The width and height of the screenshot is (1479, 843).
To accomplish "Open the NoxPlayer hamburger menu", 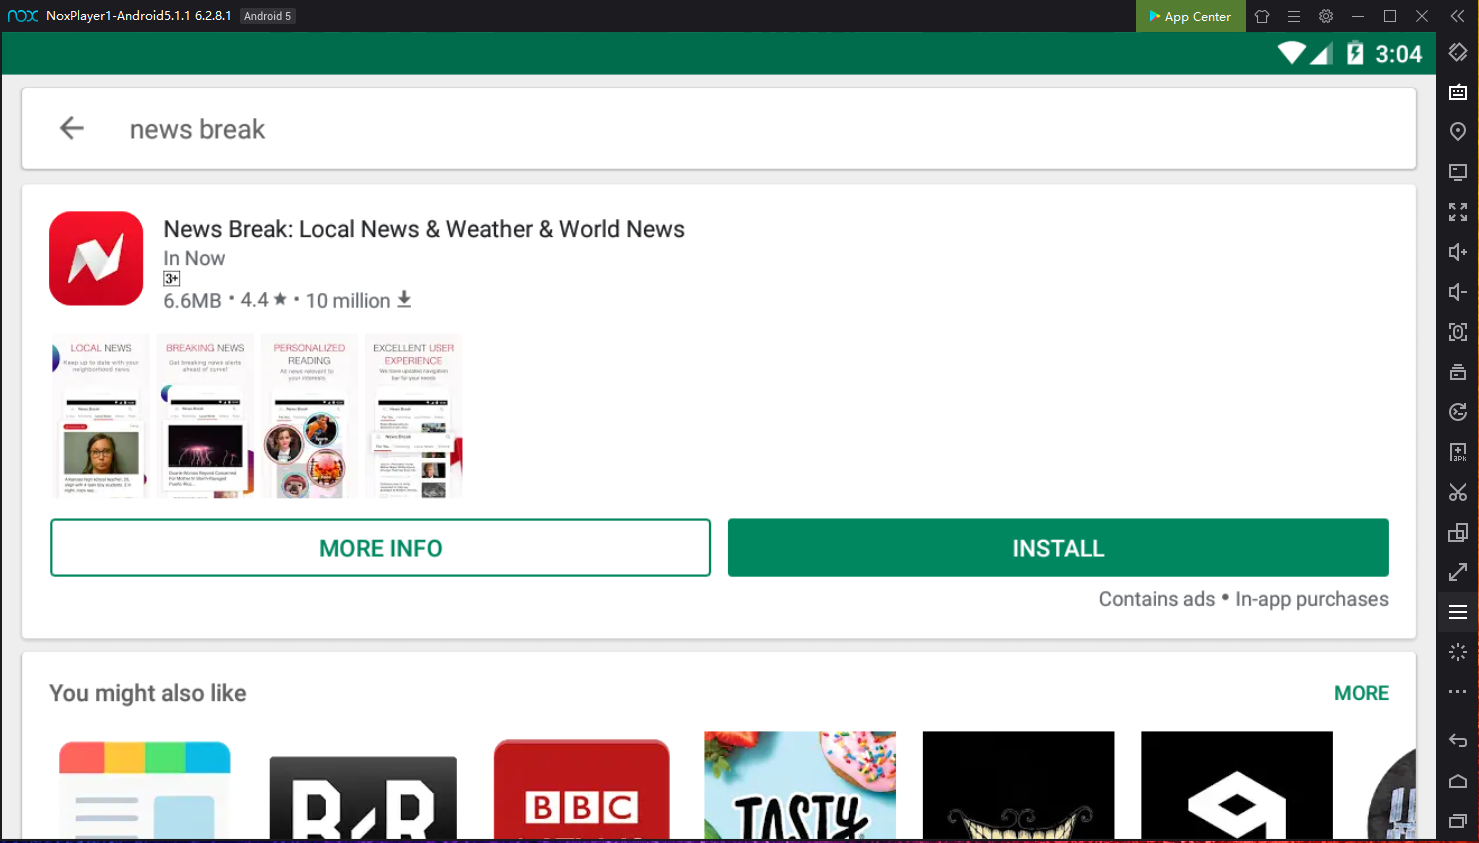I will (x=1294, y=15).
